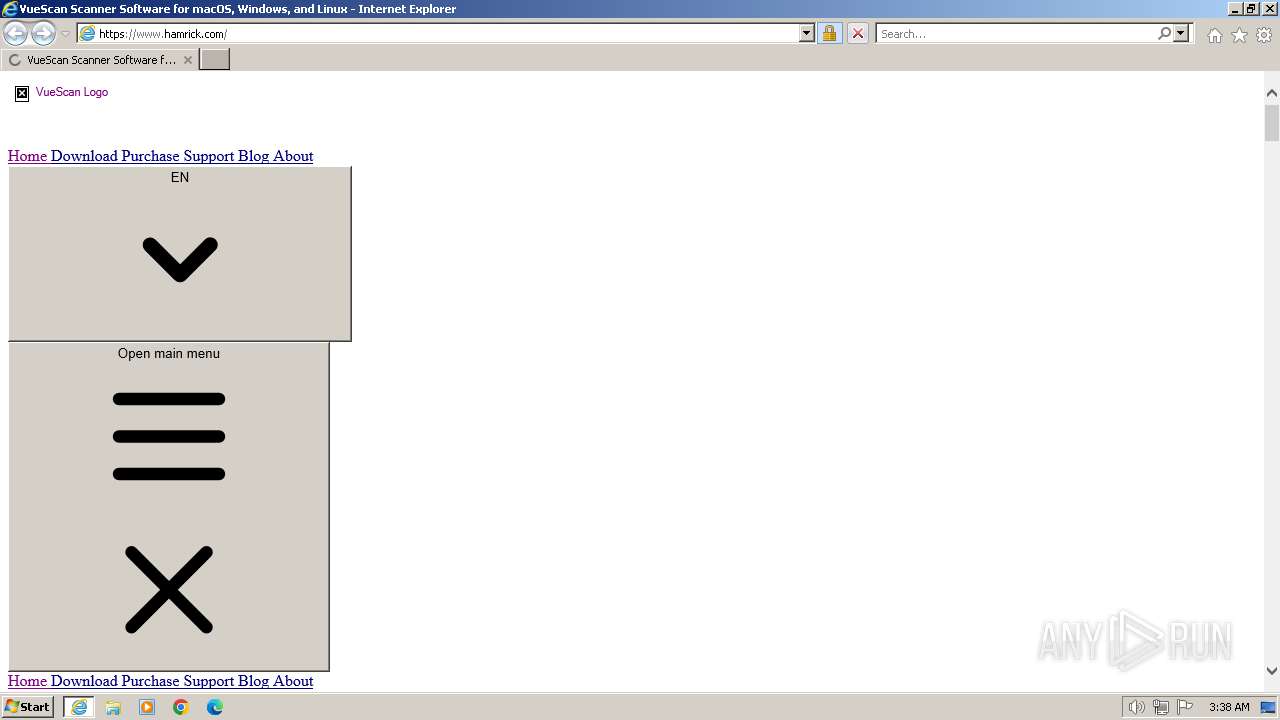Open the top Purchase link
The width and height of the screenshot is (1280, 720).
[x=150, y=156]
